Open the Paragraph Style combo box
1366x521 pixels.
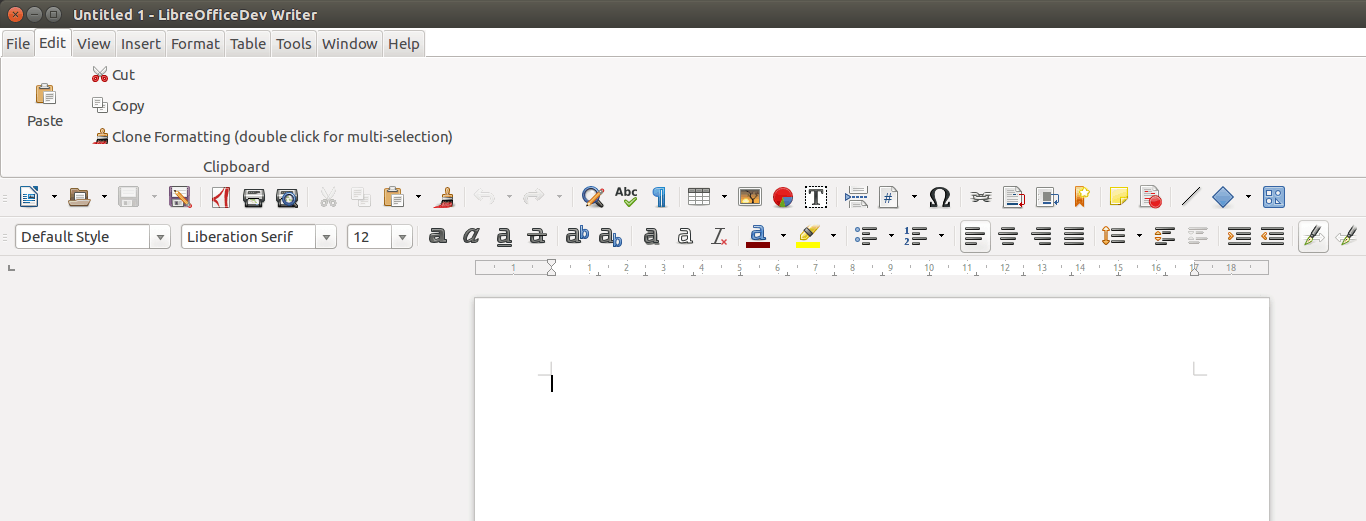[93, 237]
